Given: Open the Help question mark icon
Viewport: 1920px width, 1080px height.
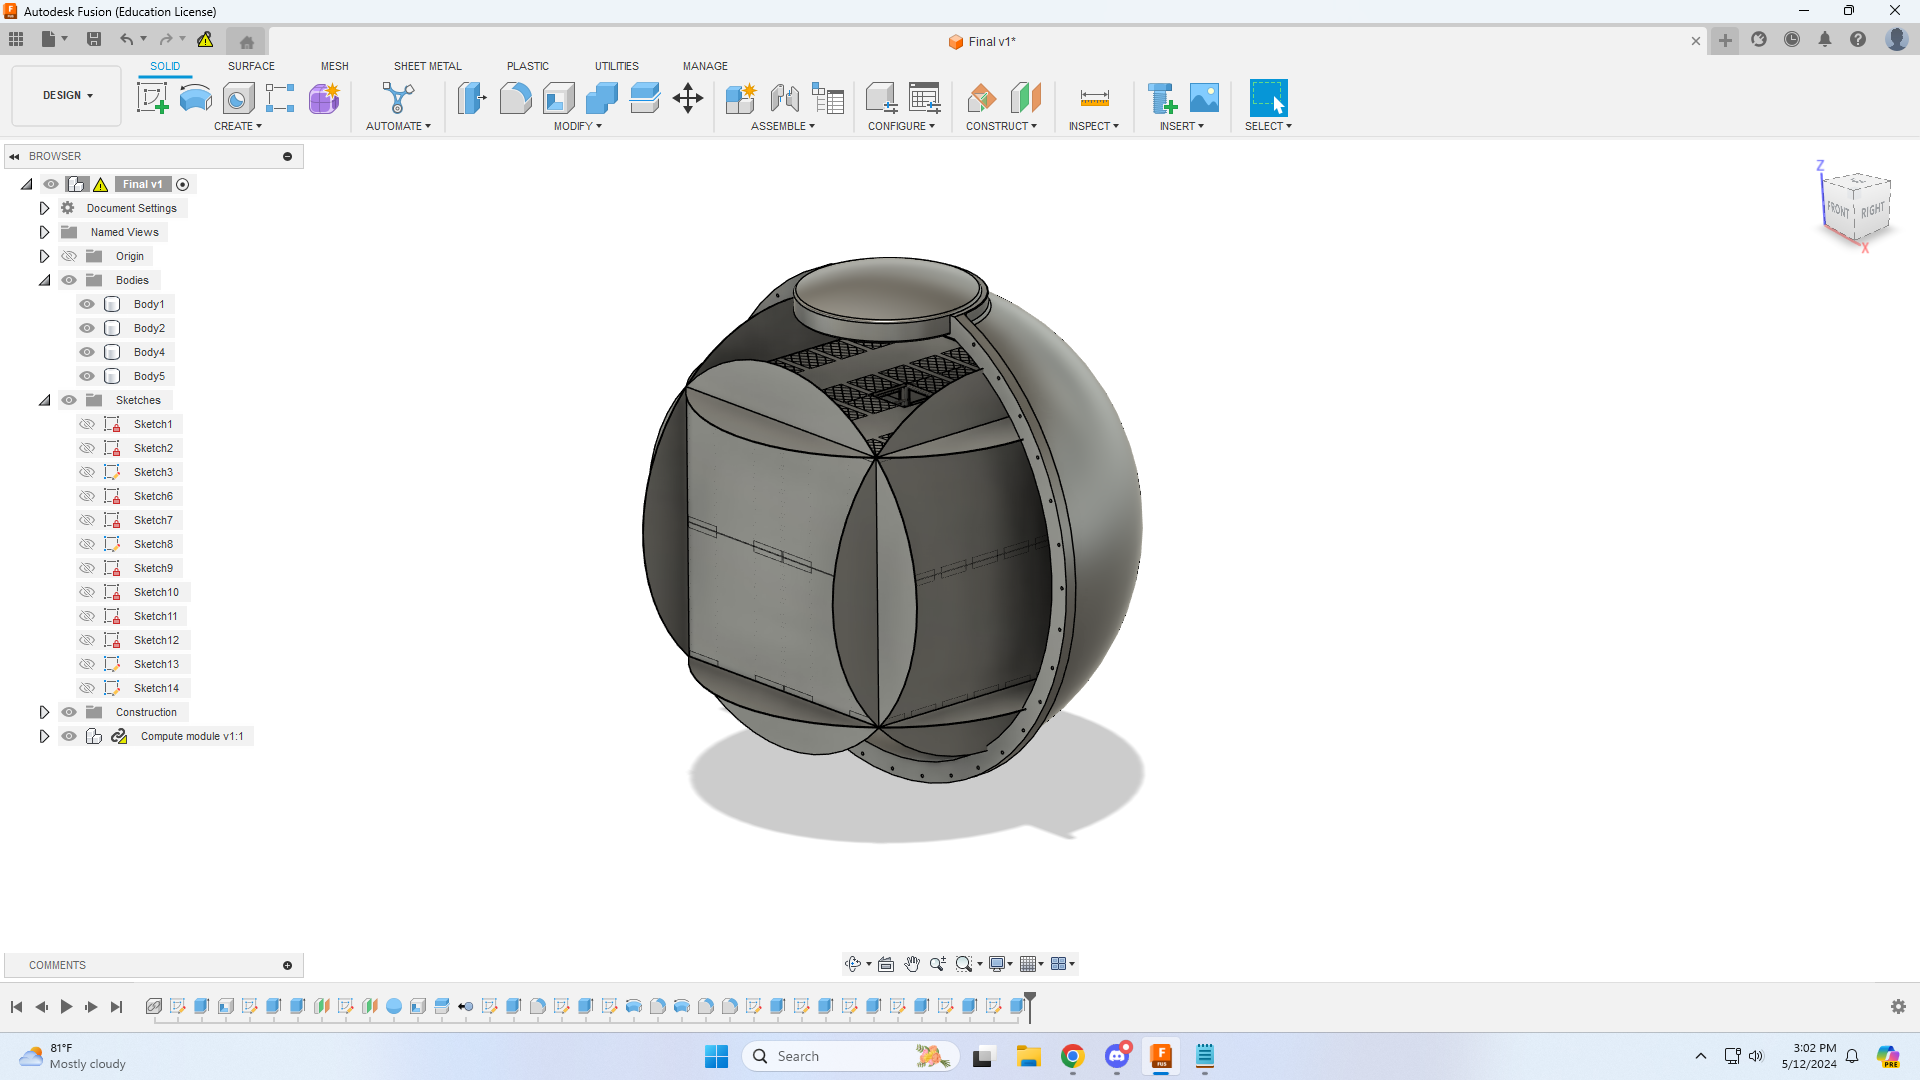Looking at the screenshot, I should click(x=1858, y=40).
